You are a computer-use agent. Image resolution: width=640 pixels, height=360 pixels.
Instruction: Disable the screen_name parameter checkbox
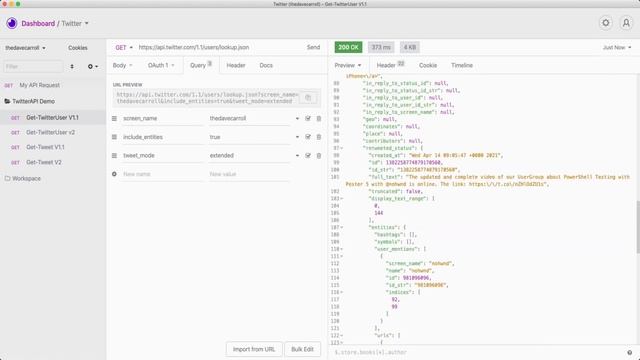308,118
